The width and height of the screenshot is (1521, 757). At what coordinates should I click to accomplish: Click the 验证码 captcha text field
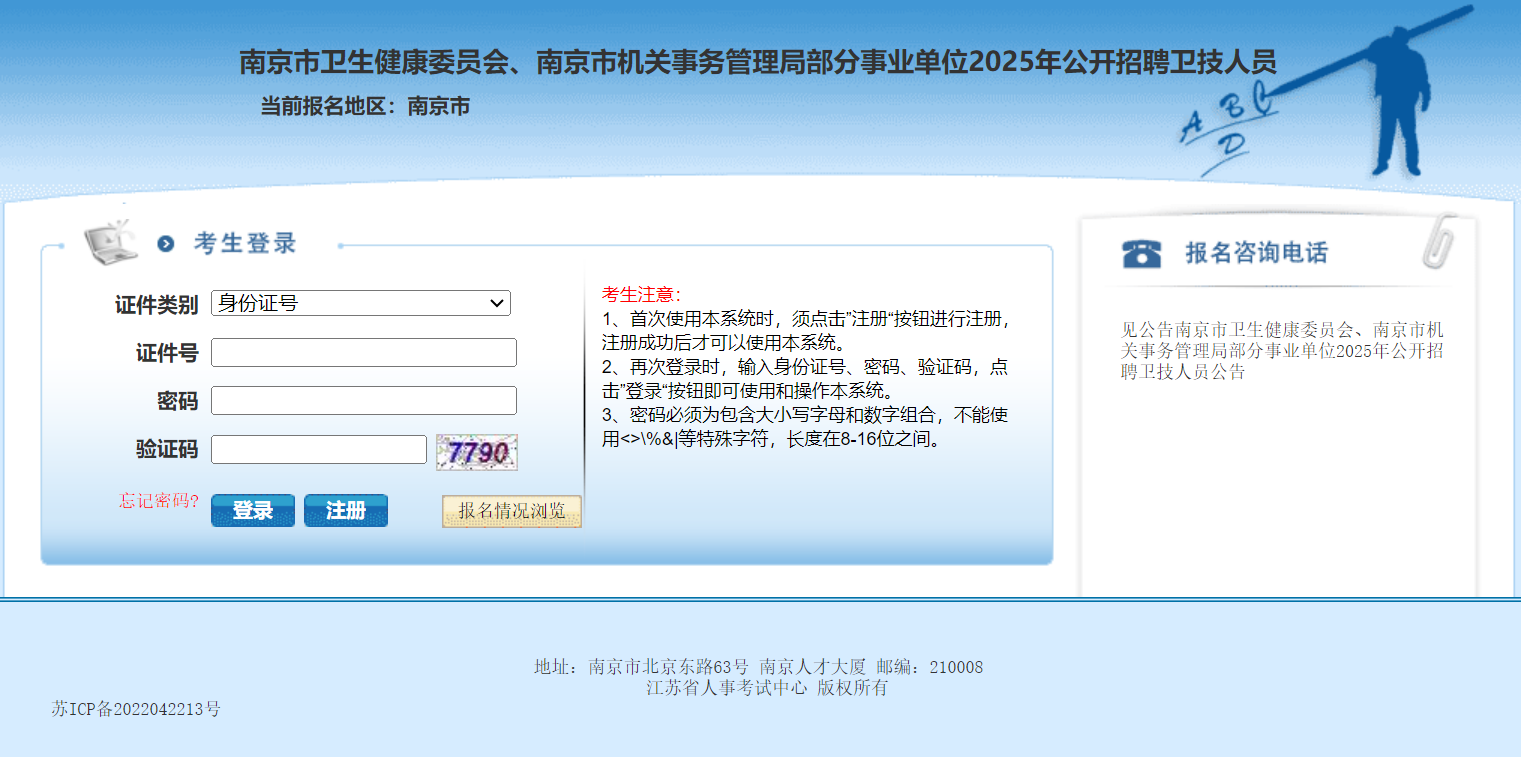(x=319, y=449)
